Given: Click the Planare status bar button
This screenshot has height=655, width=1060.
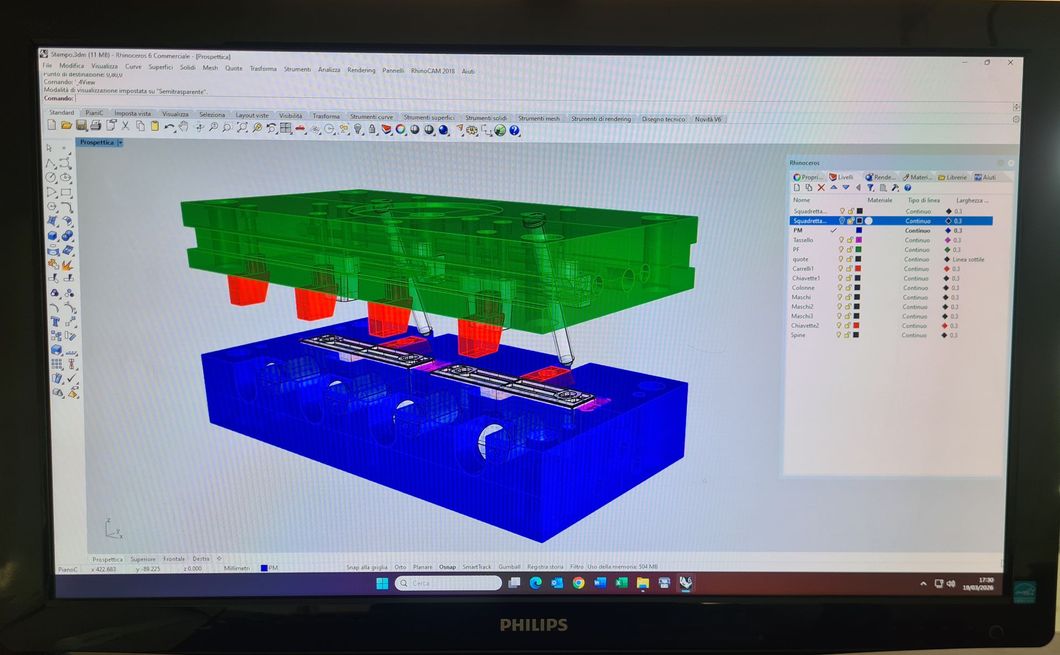Looking at the screenshot, I should coord(423,566).
